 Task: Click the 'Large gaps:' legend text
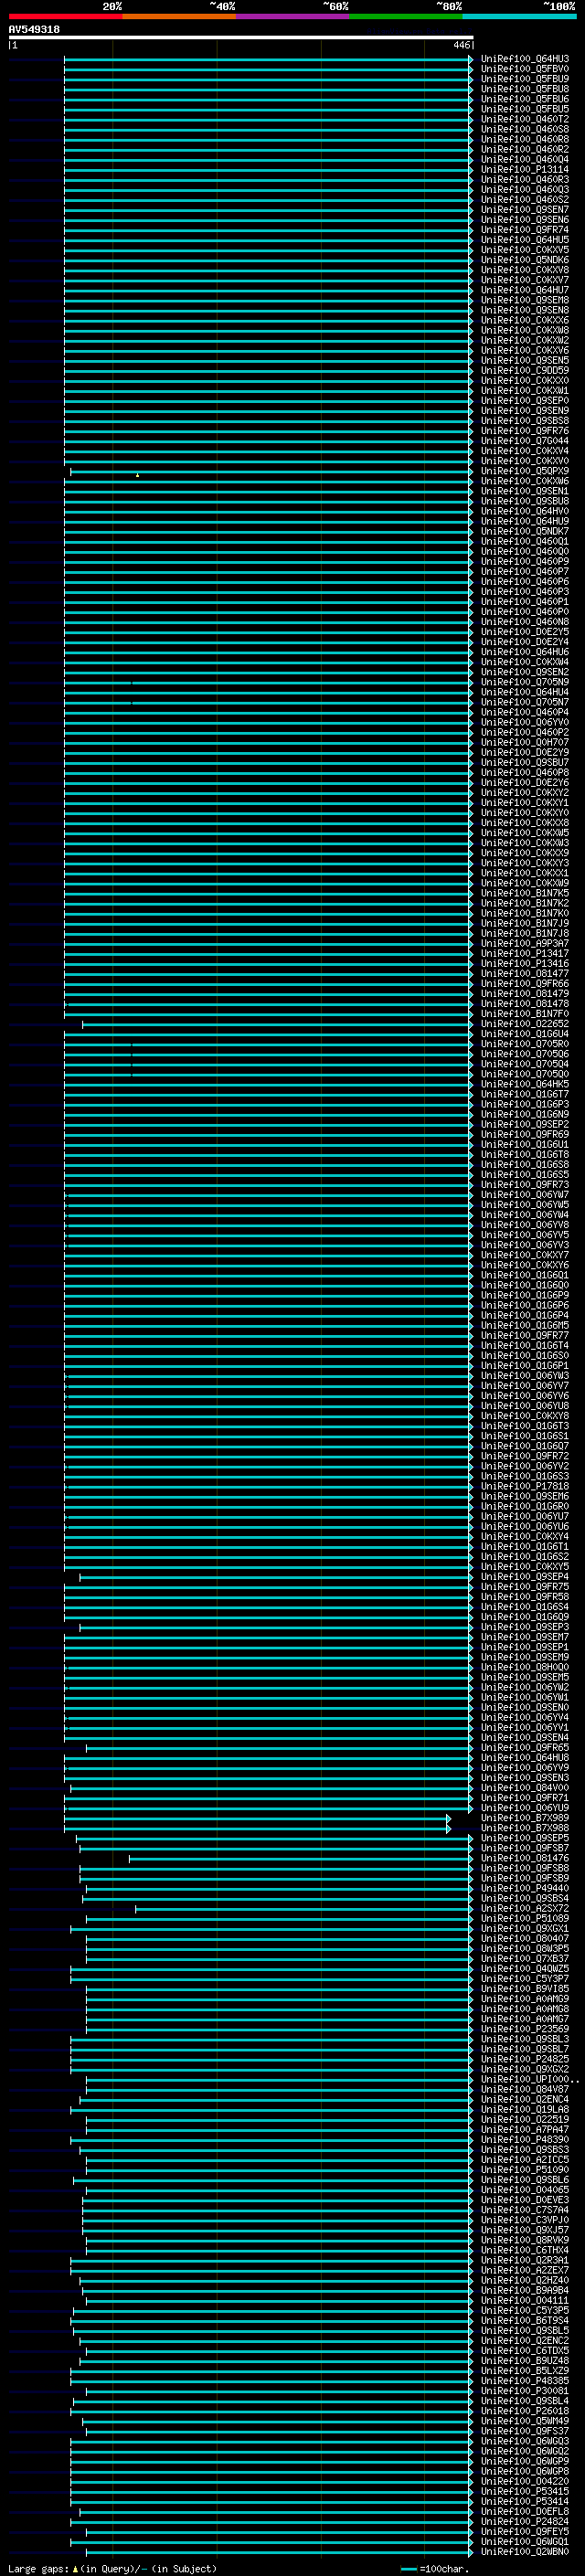(38, 2568)
